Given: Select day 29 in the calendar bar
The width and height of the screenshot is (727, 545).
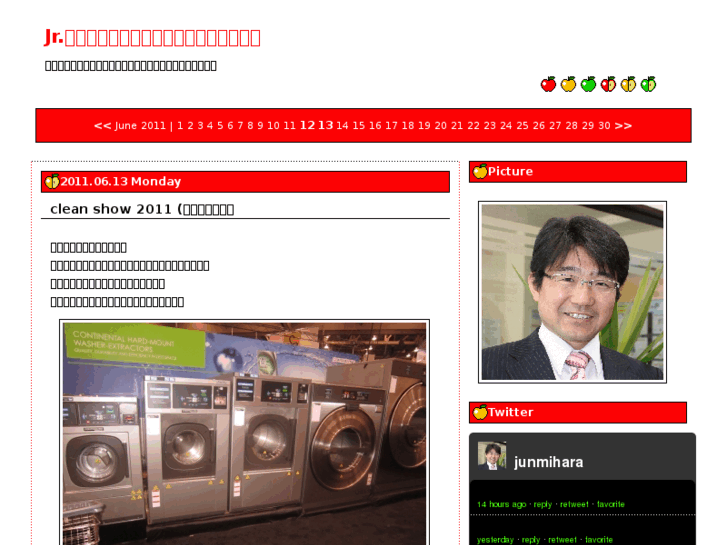Looking at the screenshot, I should click(588, 126).
